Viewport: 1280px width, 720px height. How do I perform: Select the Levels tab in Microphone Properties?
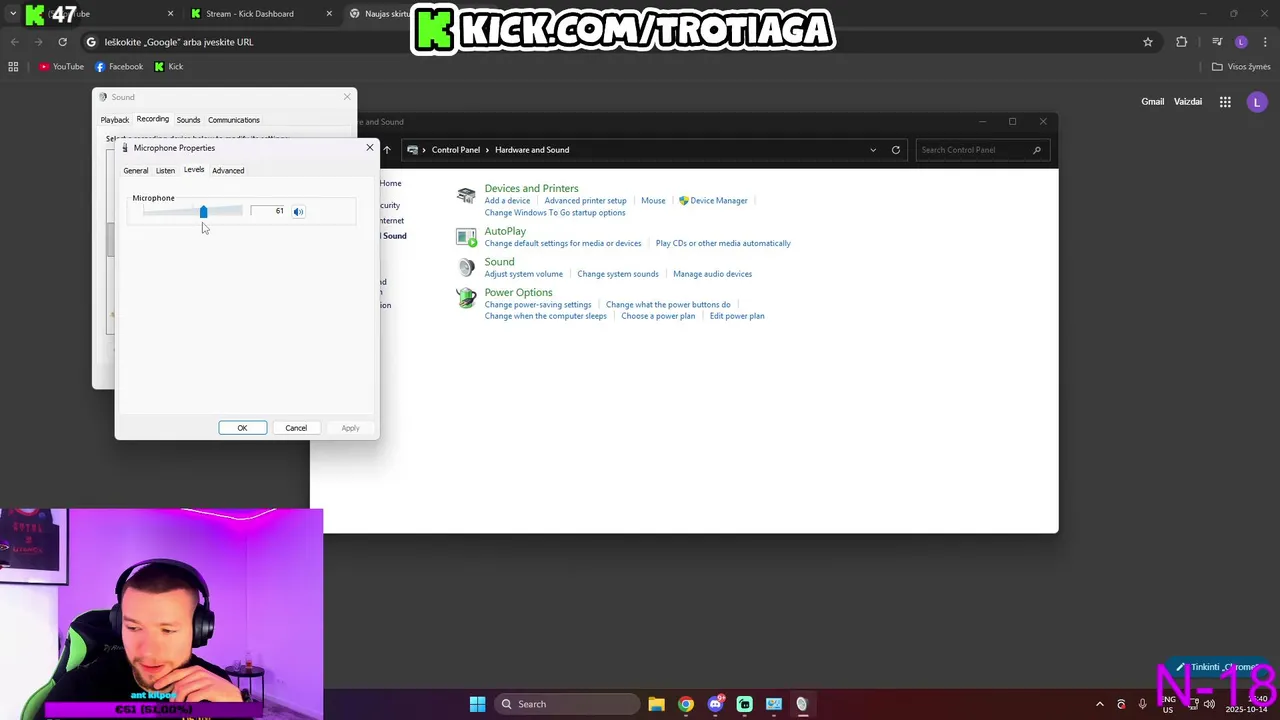pyautogui.click(x=194, y=170)
